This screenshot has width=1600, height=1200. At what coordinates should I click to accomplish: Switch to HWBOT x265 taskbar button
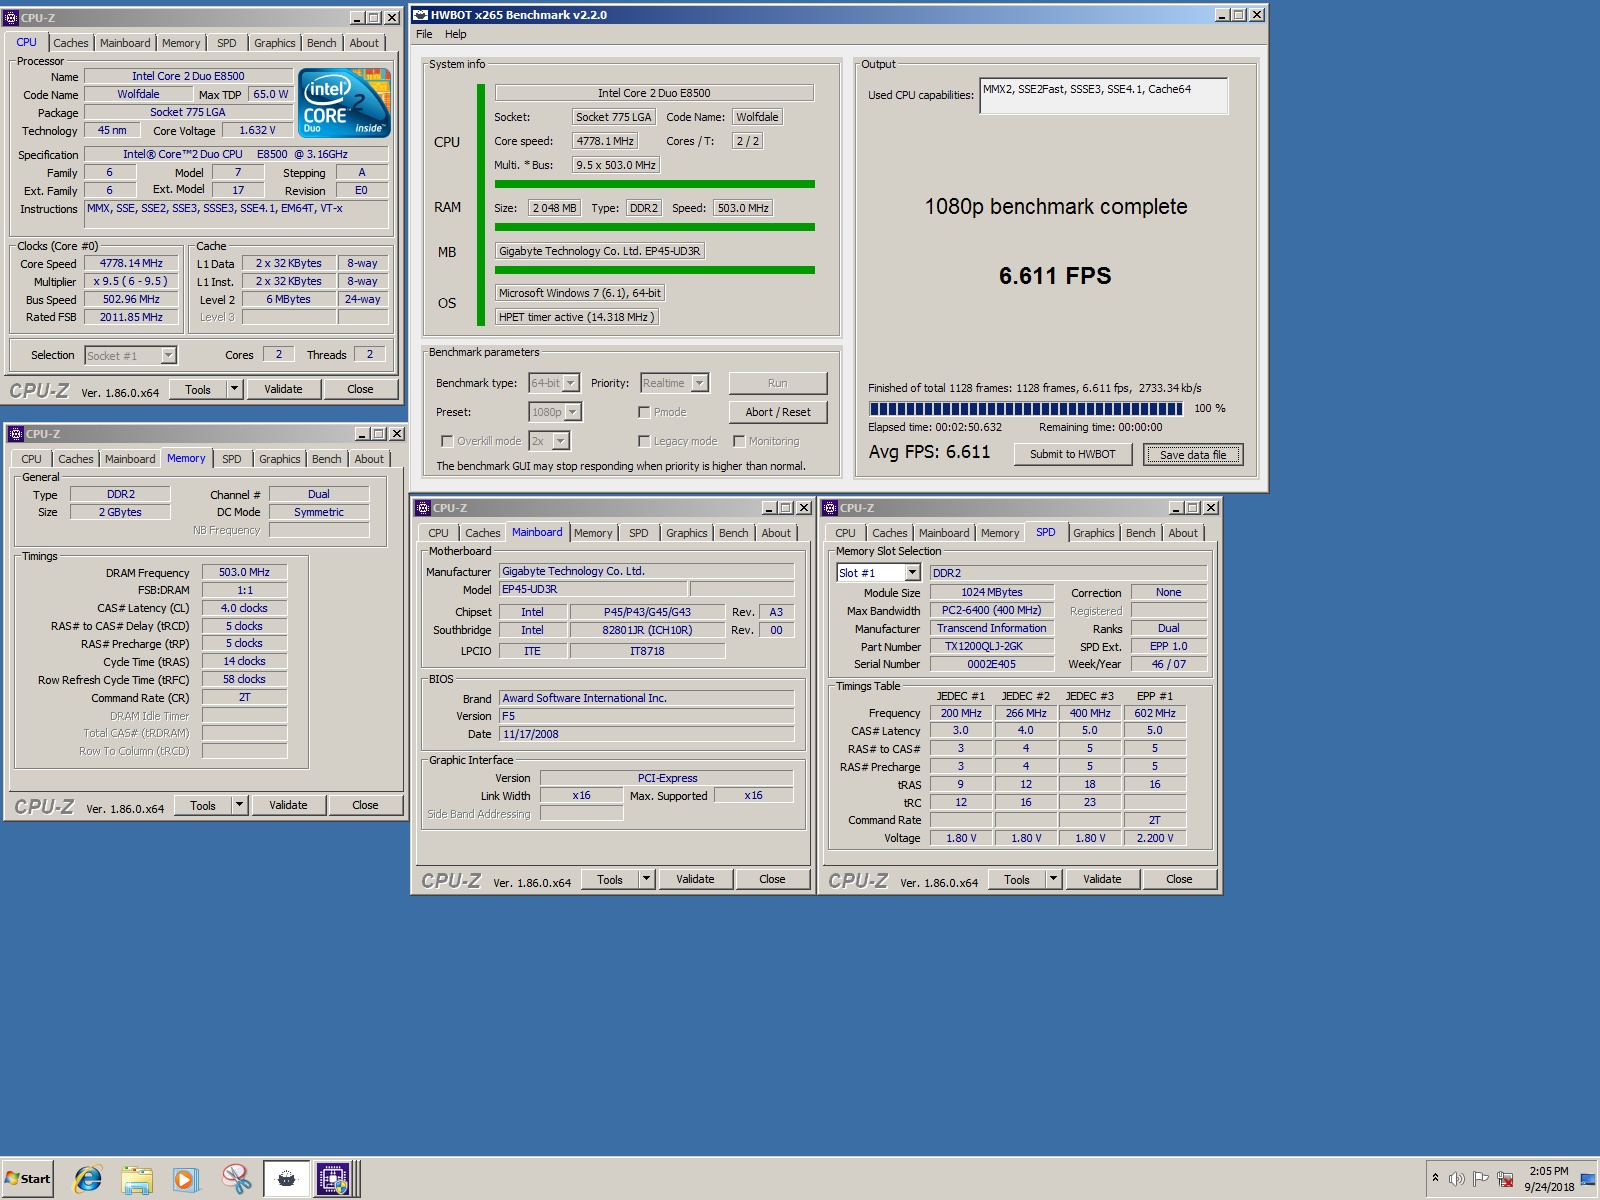point(286,1180)
